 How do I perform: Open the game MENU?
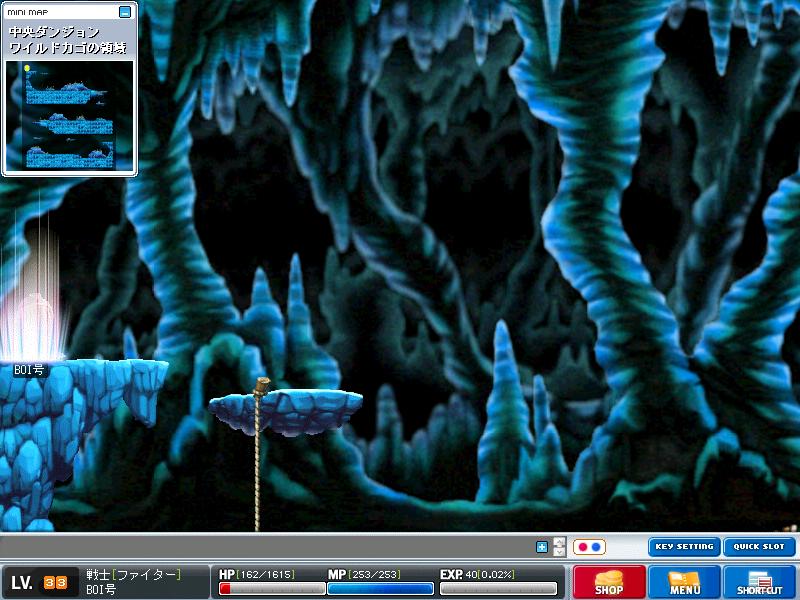click(x=684, y=582)
